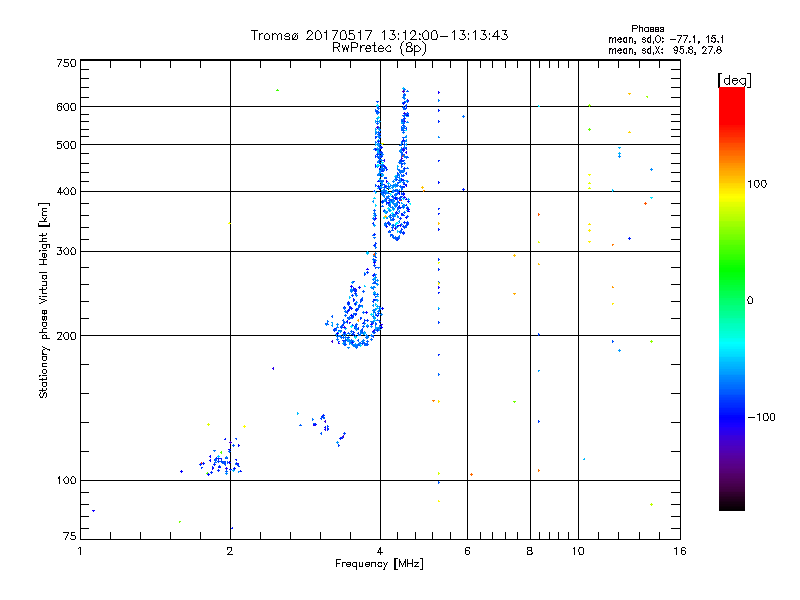Click the 'Frequency [MHz]' x-axis title
800x600 pixels.
[x=379, y=564]
